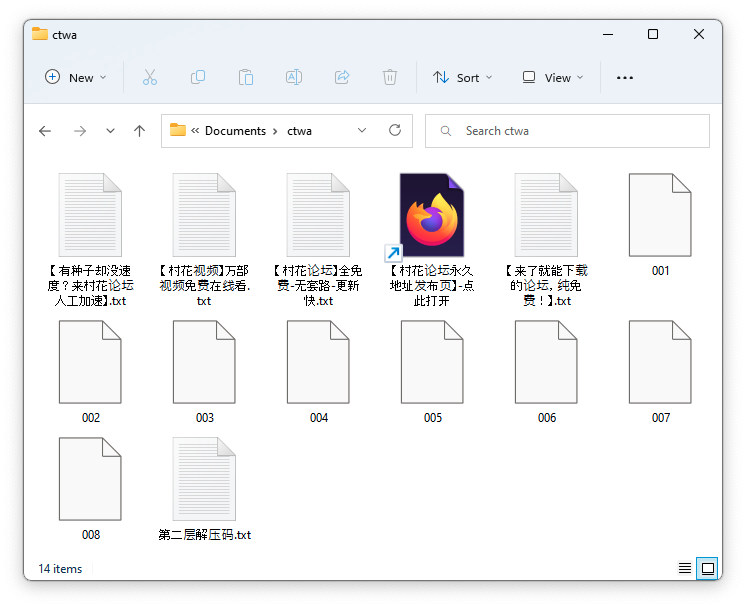
Task: Open the See more ellipsis menu
Action: tap(625, 77)
